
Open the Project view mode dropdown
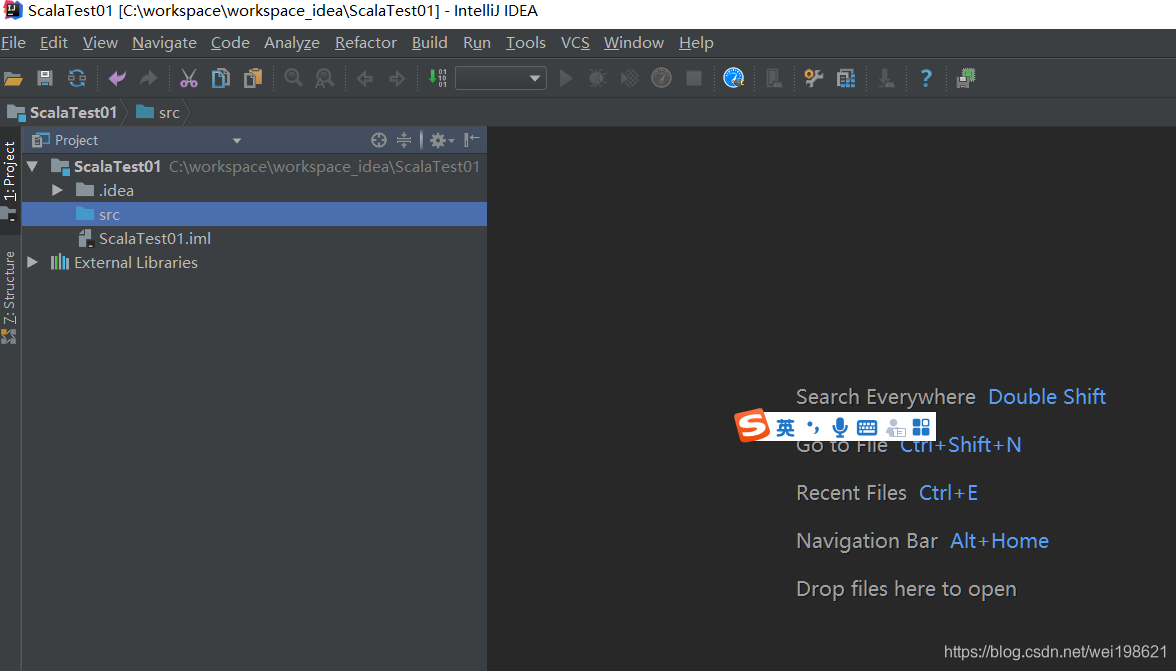tap(236, 140)
